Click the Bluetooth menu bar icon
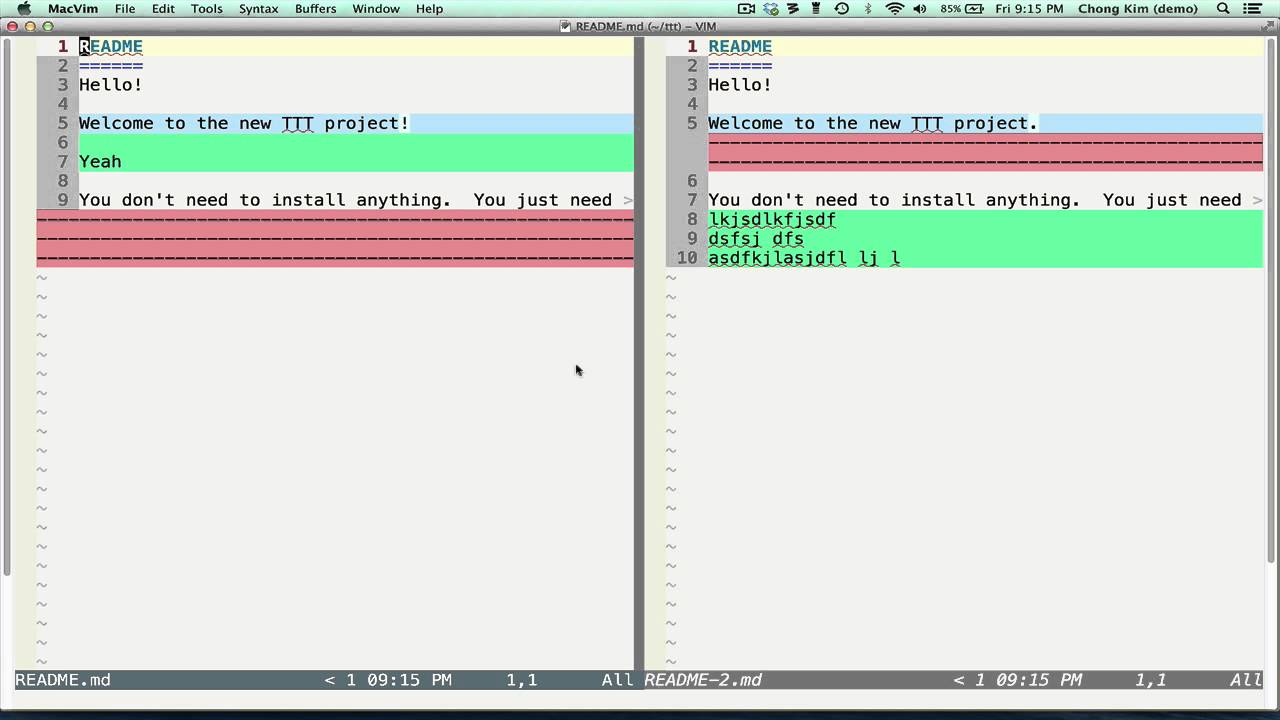1280x720 pixels. pyautogui.click(x=868, y=9)
